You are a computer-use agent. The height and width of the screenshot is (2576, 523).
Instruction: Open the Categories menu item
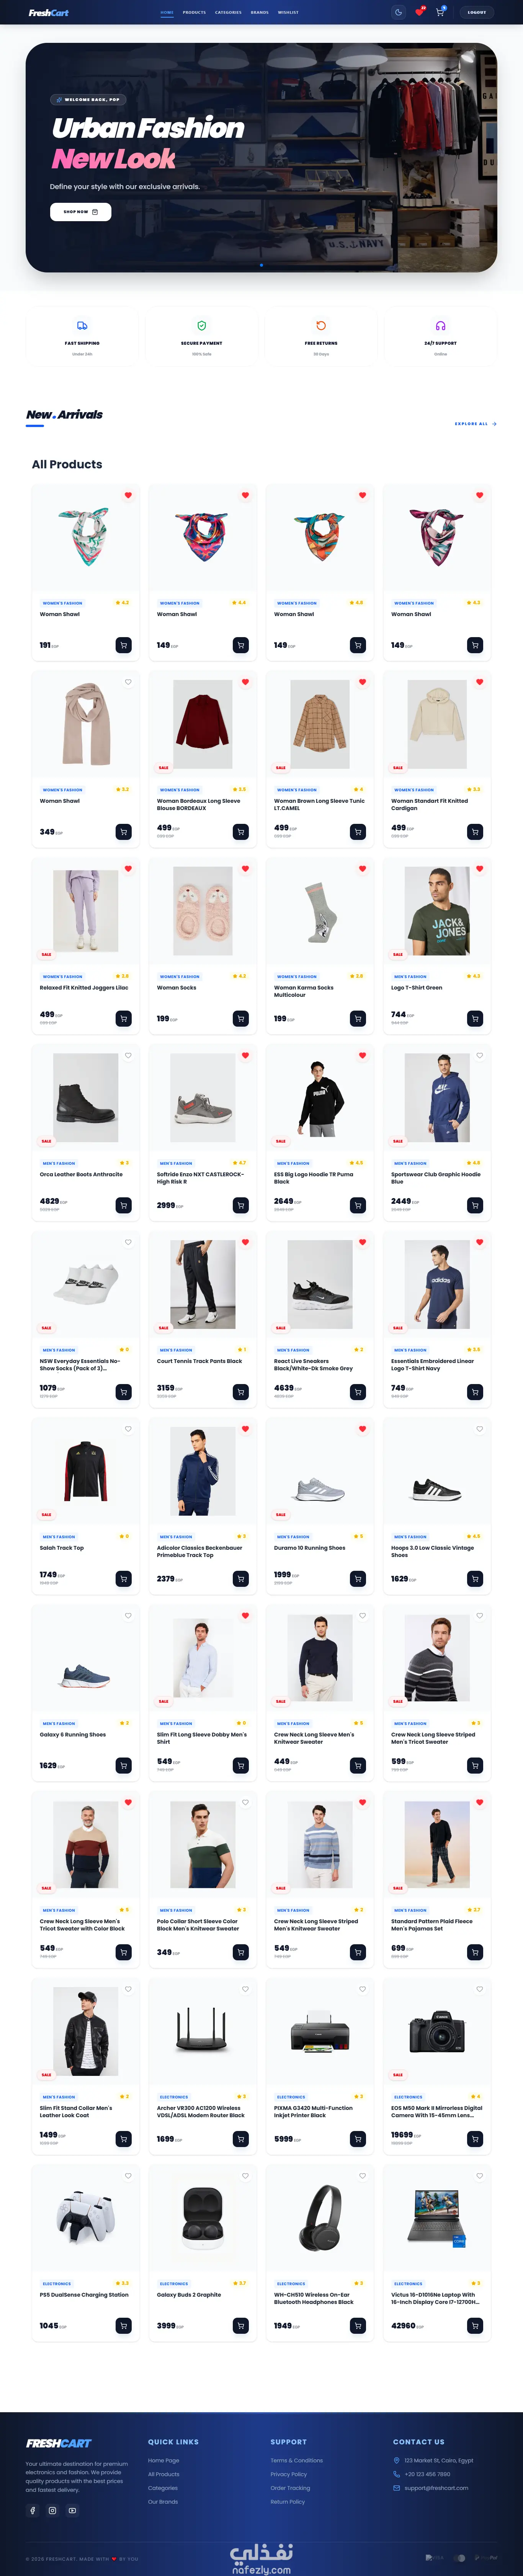point(228,12)
